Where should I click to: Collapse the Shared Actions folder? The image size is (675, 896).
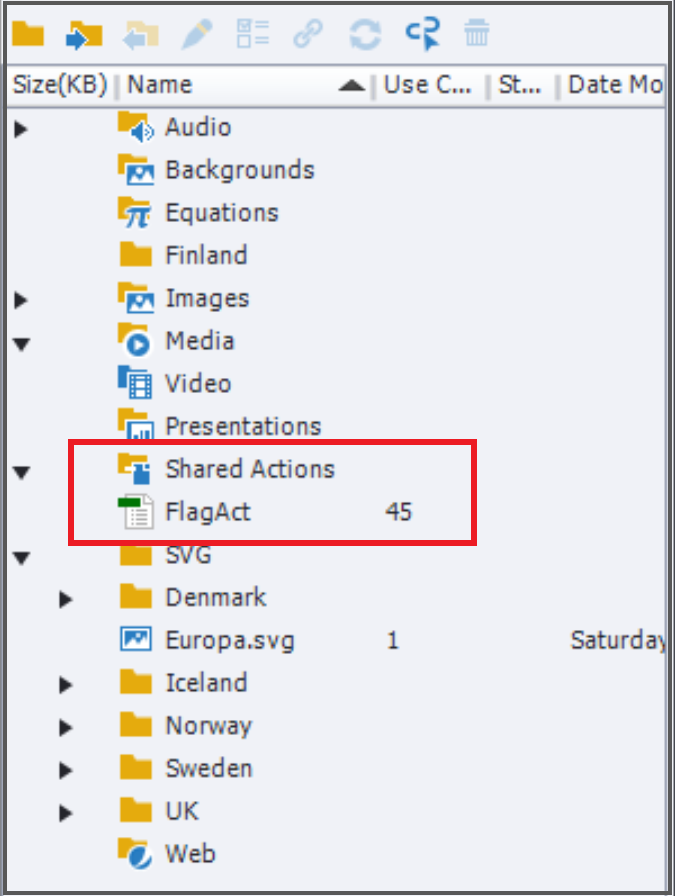click(22, 471)
